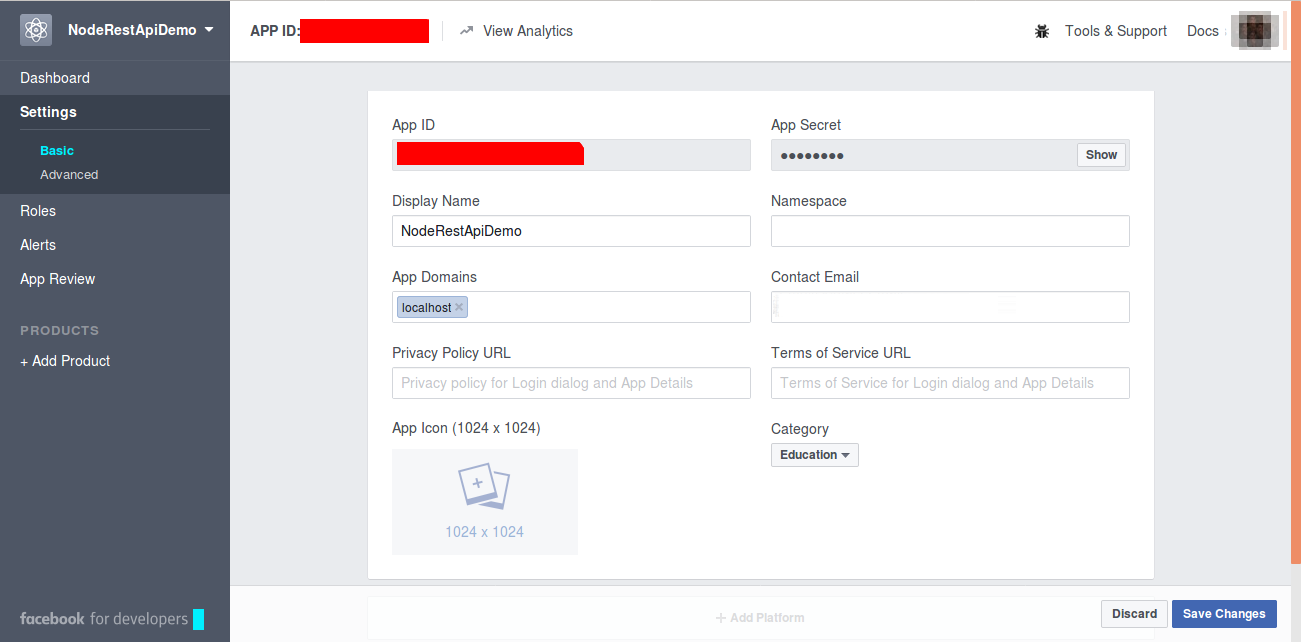Click the bug icon beside Tools & Support
Viewport: 1301px width, 642px height.
(1042, 31)
